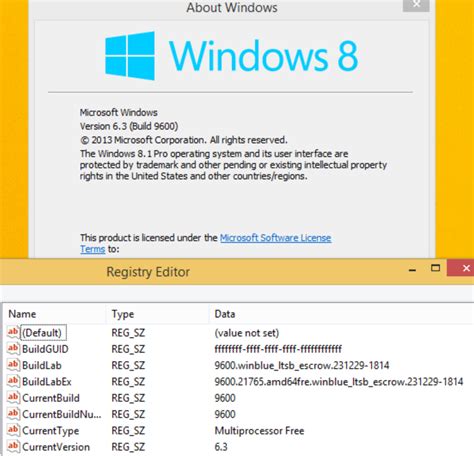Select the CurrentType registry value name

click(51, 431)
